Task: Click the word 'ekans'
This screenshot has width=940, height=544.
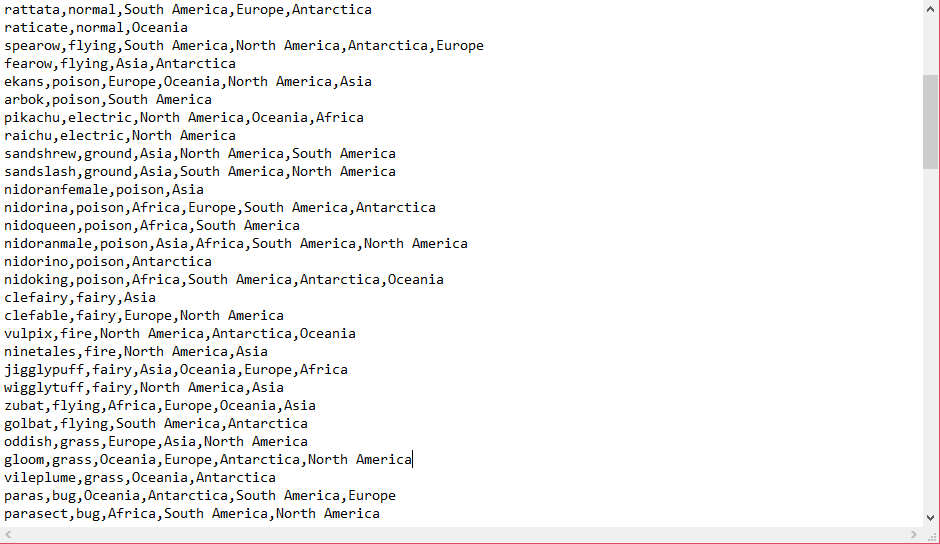Action: pyautogui.click(x=24, y=82)
